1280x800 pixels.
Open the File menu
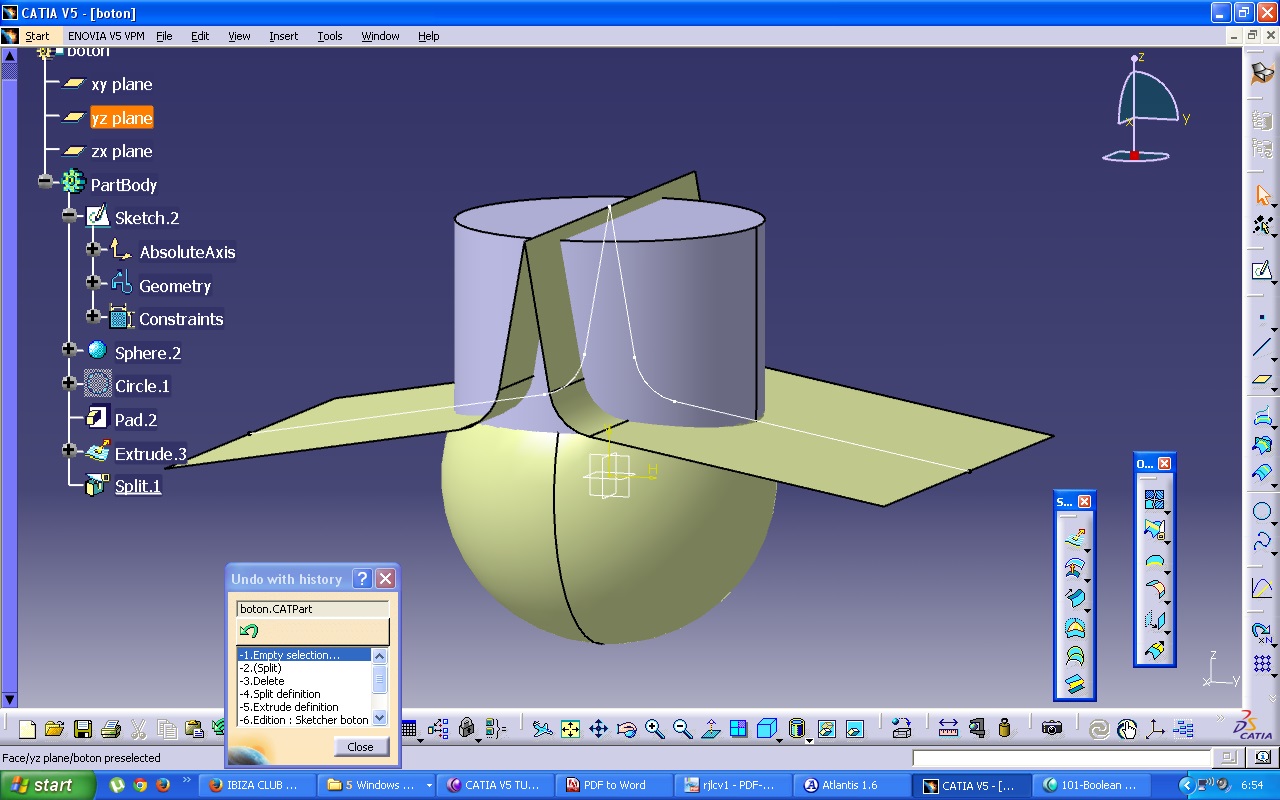click(x=164, y=36)
